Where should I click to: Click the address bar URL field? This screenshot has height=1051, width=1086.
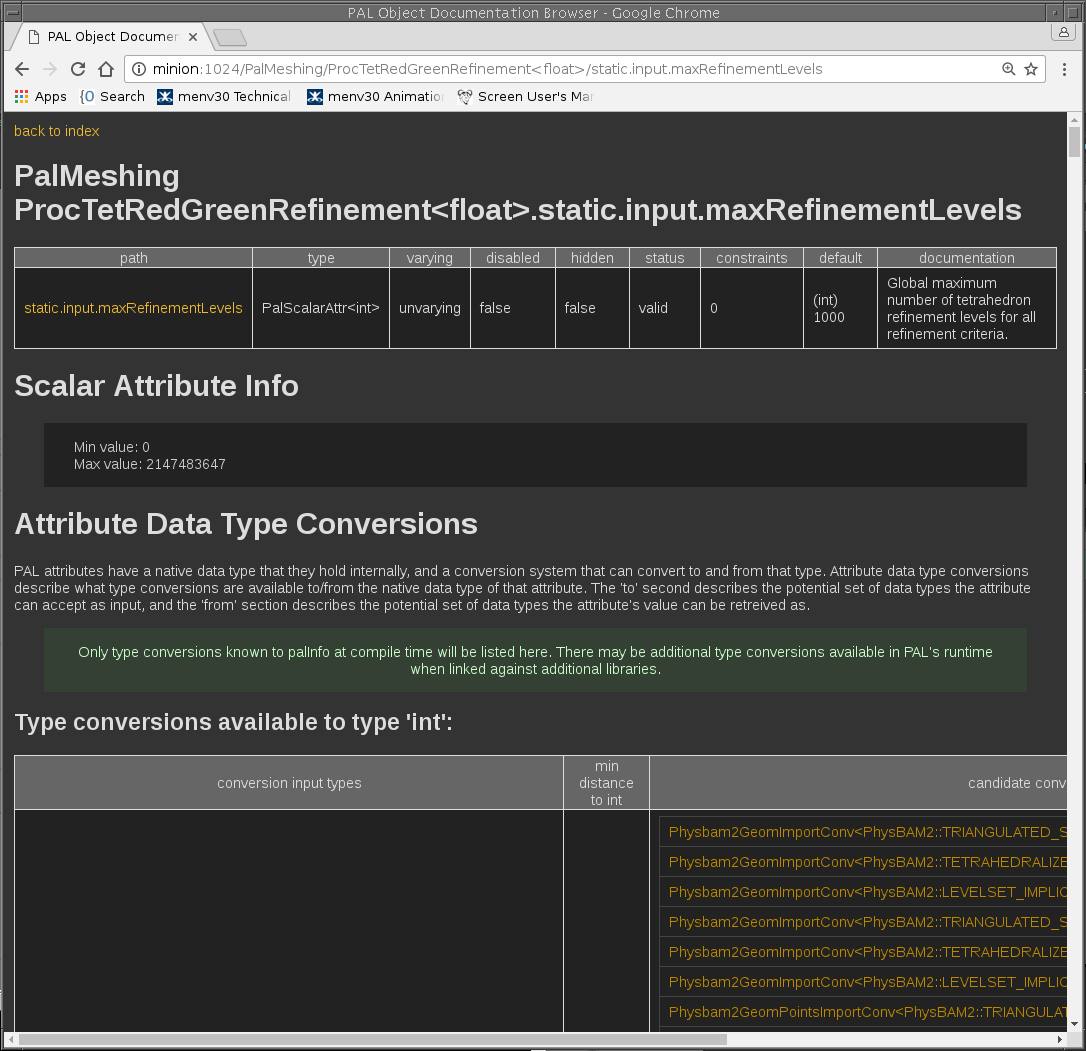tap(560, 70)
